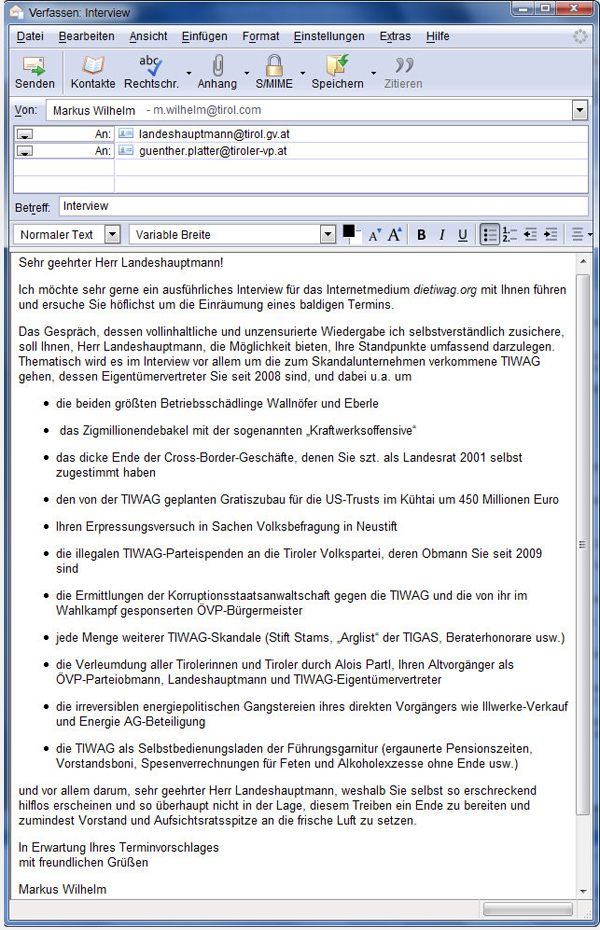The image size is (600, 930).
Task: Click the italic word dietiwag.org in body
Action: click(x=445, y=290)
